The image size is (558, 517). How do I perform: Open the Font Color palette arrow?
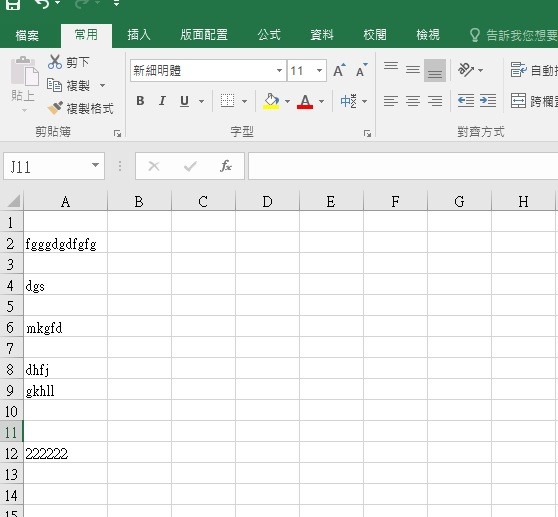[321, 101]
